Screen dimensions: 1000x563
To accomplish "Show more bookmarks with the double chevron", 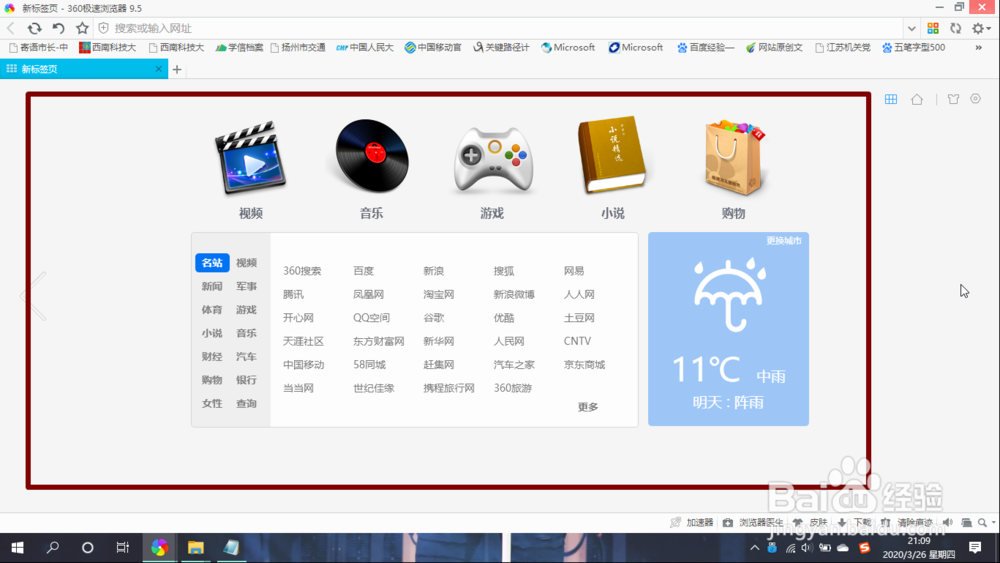I will [978, 47].
